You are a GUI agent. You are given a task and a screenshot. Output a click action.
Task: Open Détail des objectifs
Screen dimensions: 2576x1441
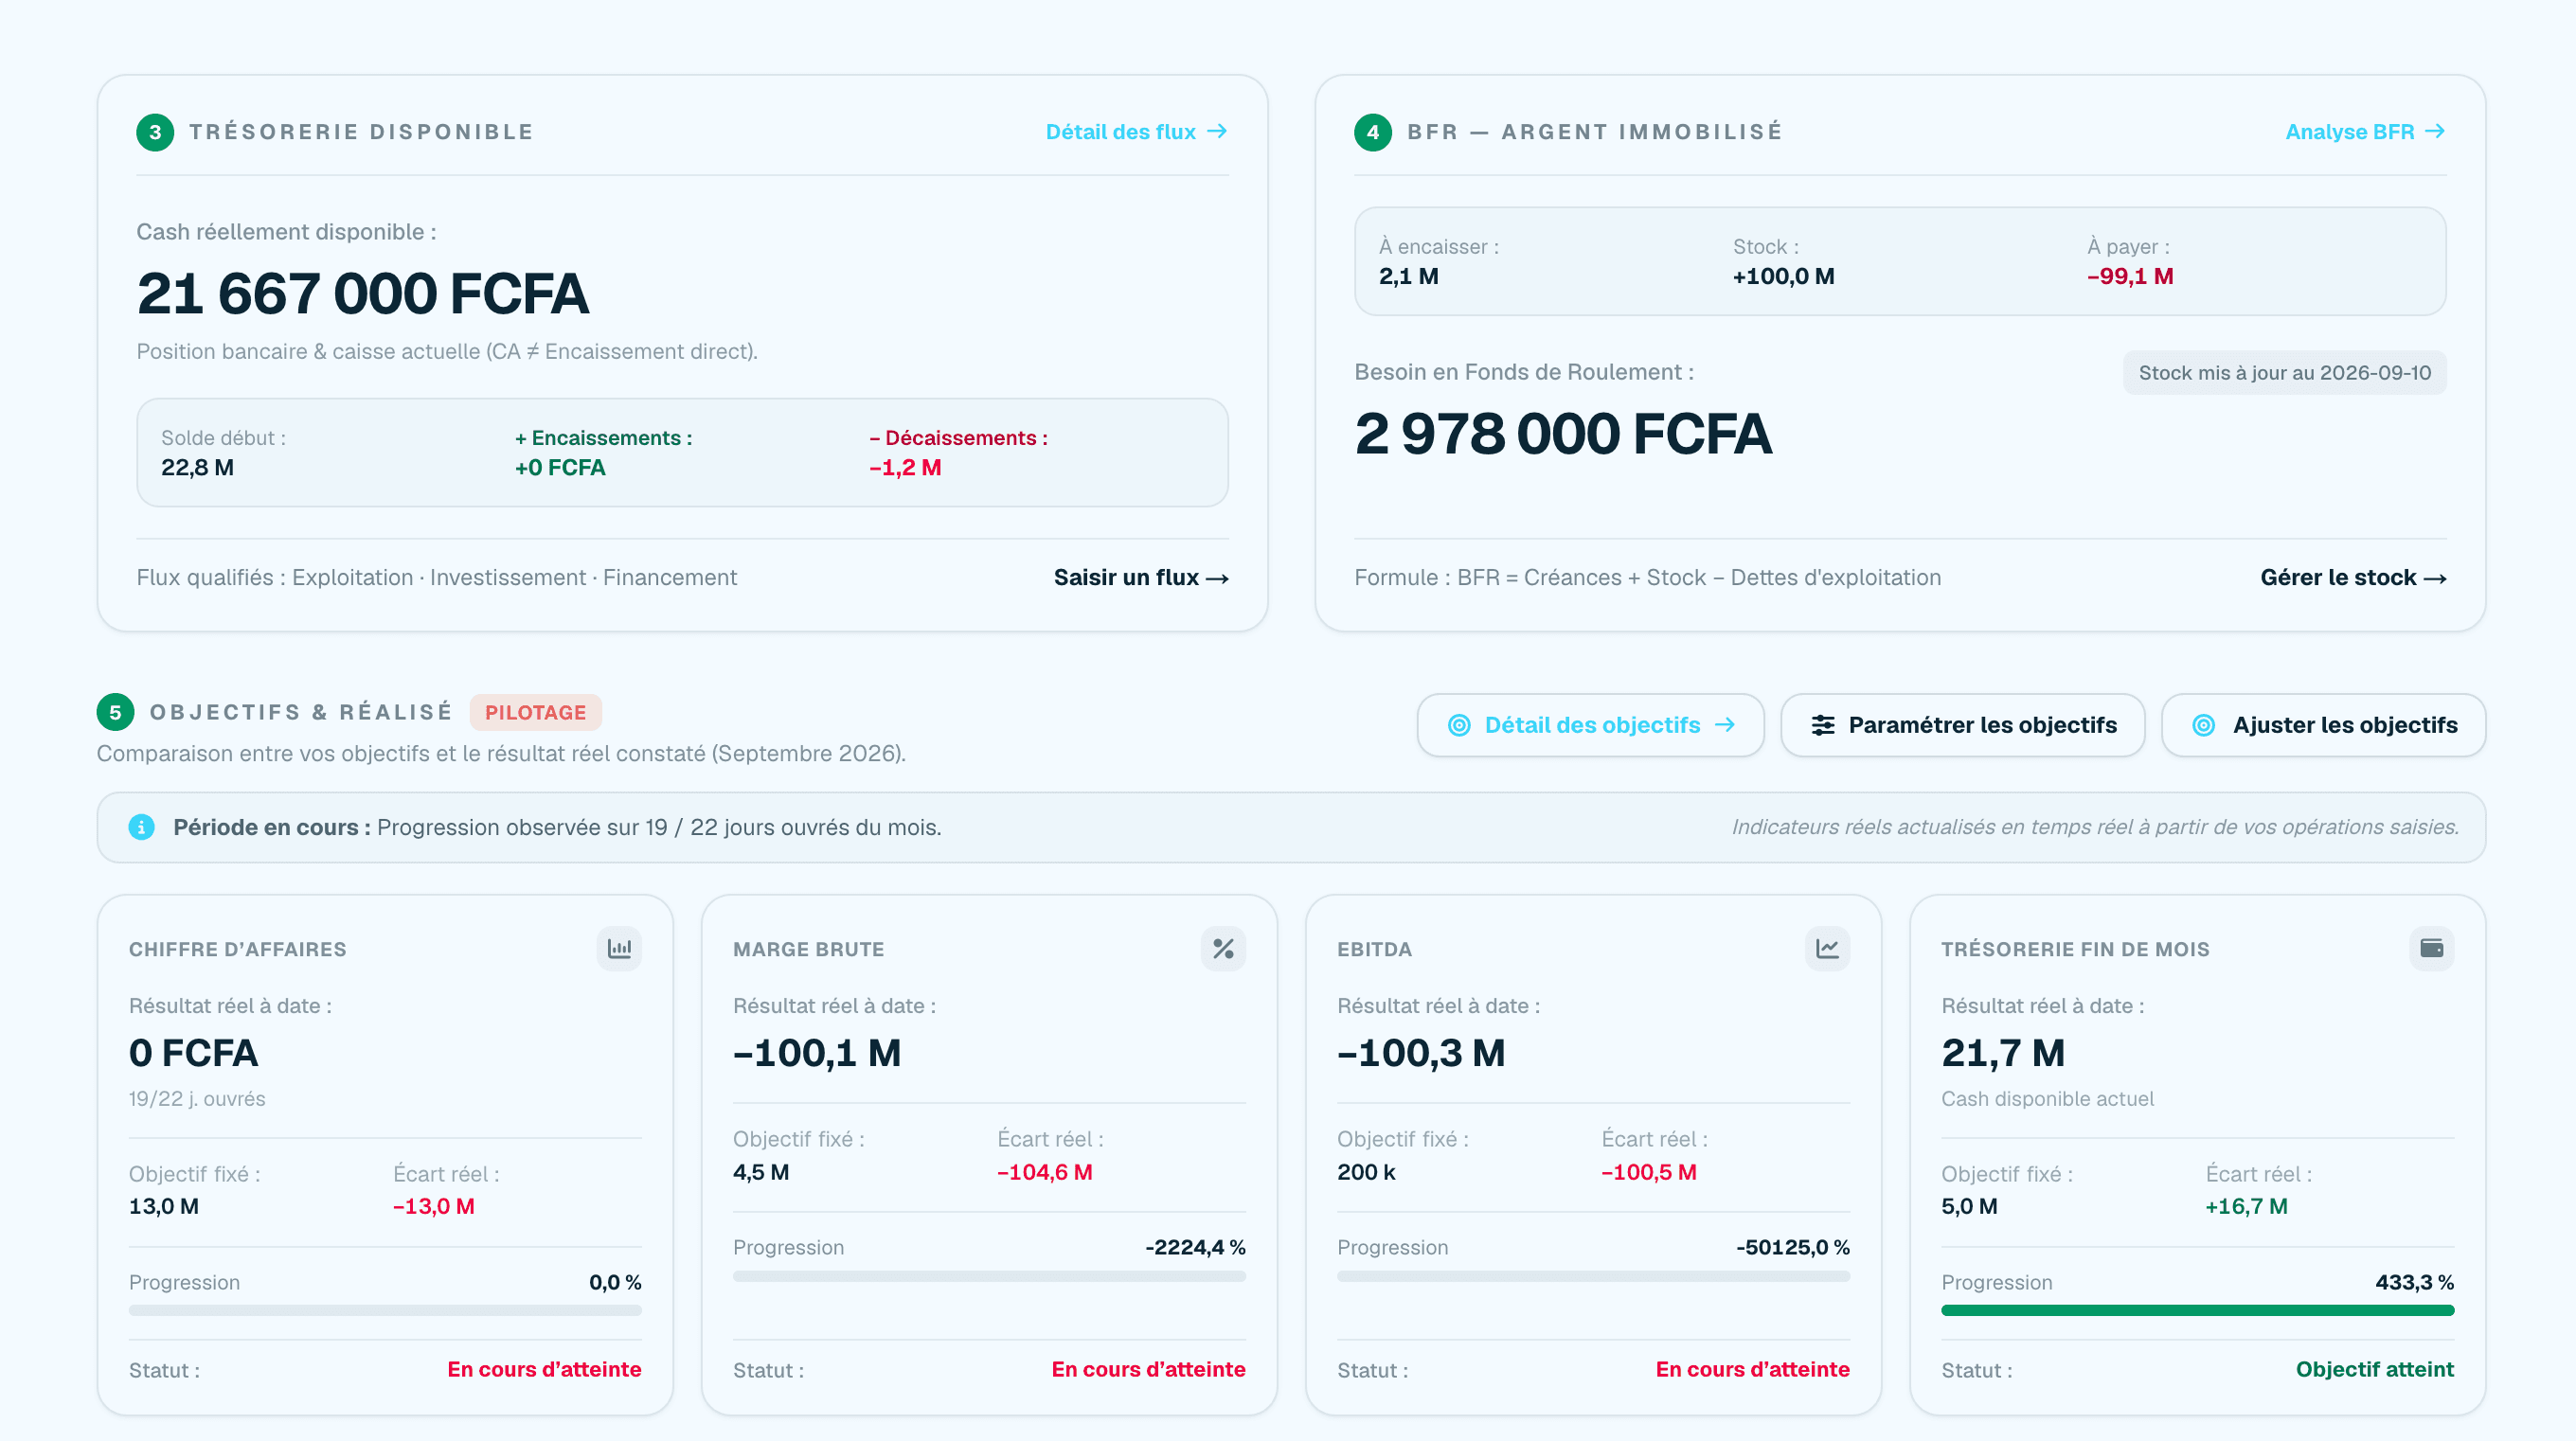tap(1590, 725)
